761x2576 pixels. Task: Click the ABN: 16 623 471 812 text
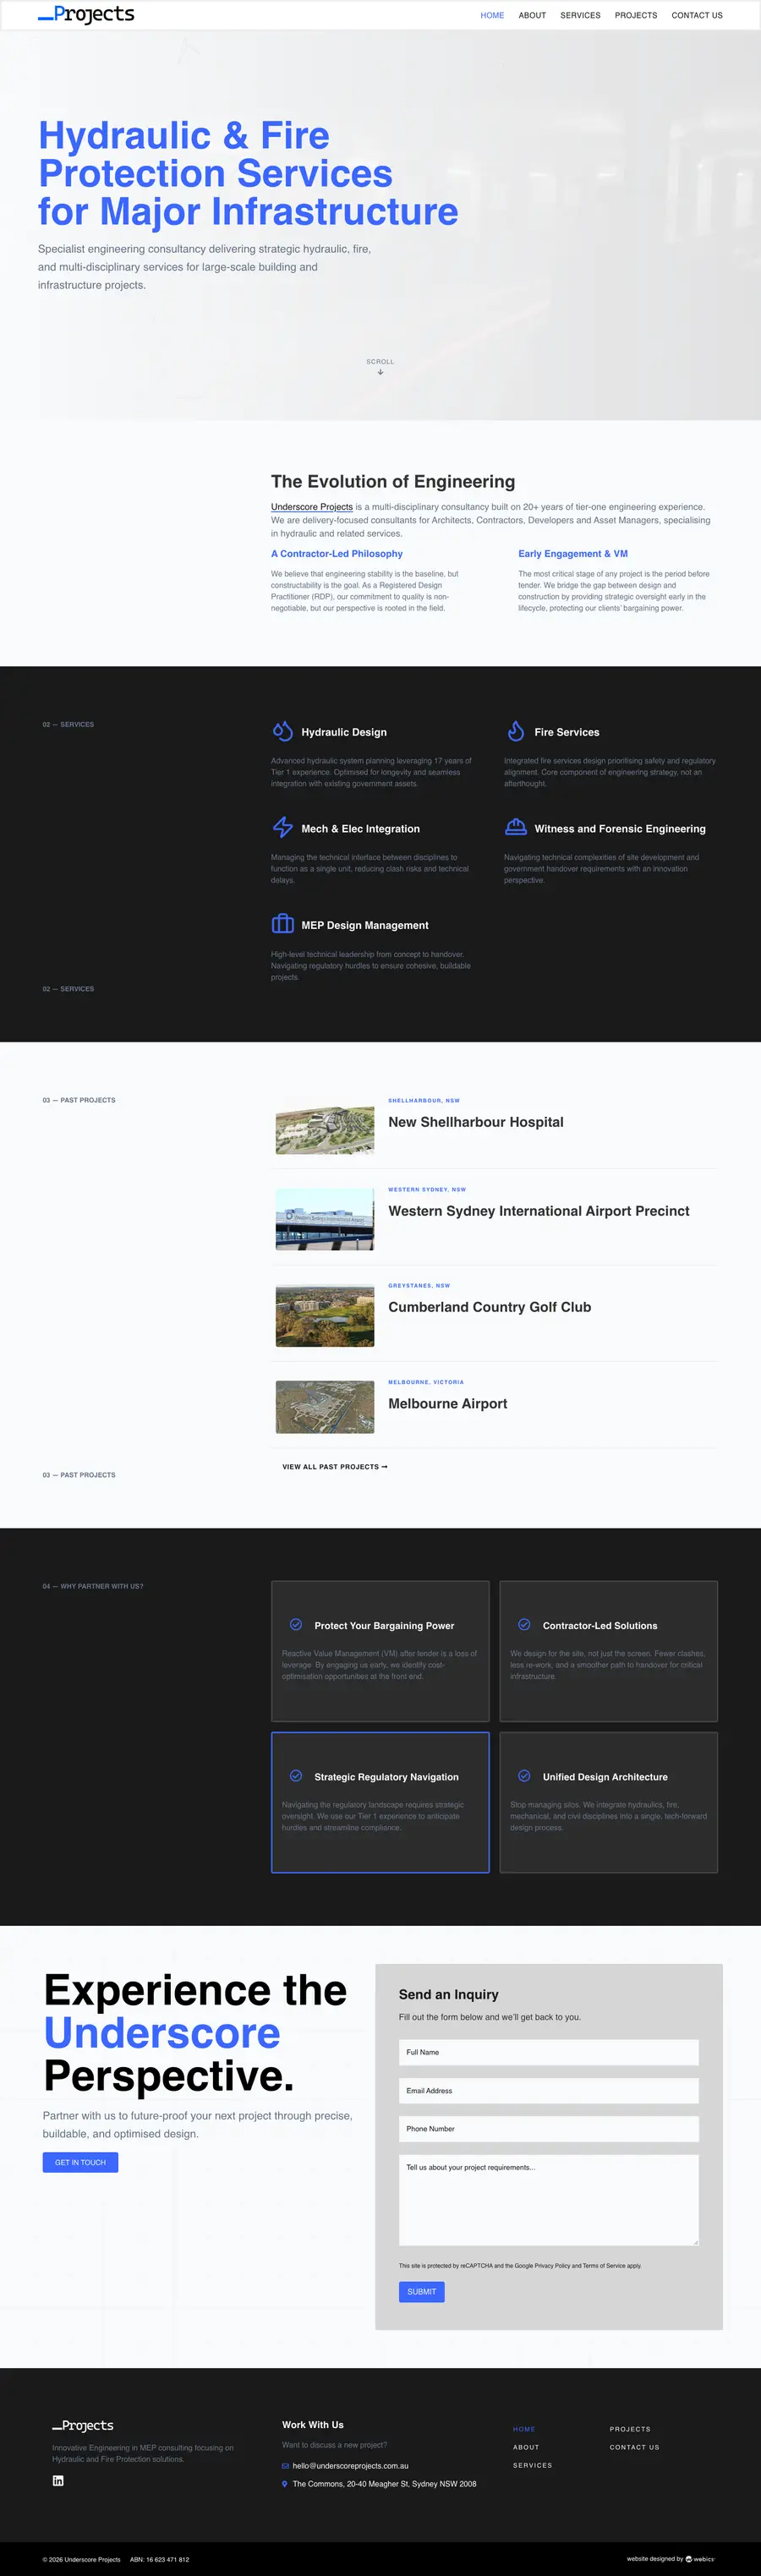[x=159, y=2560]
